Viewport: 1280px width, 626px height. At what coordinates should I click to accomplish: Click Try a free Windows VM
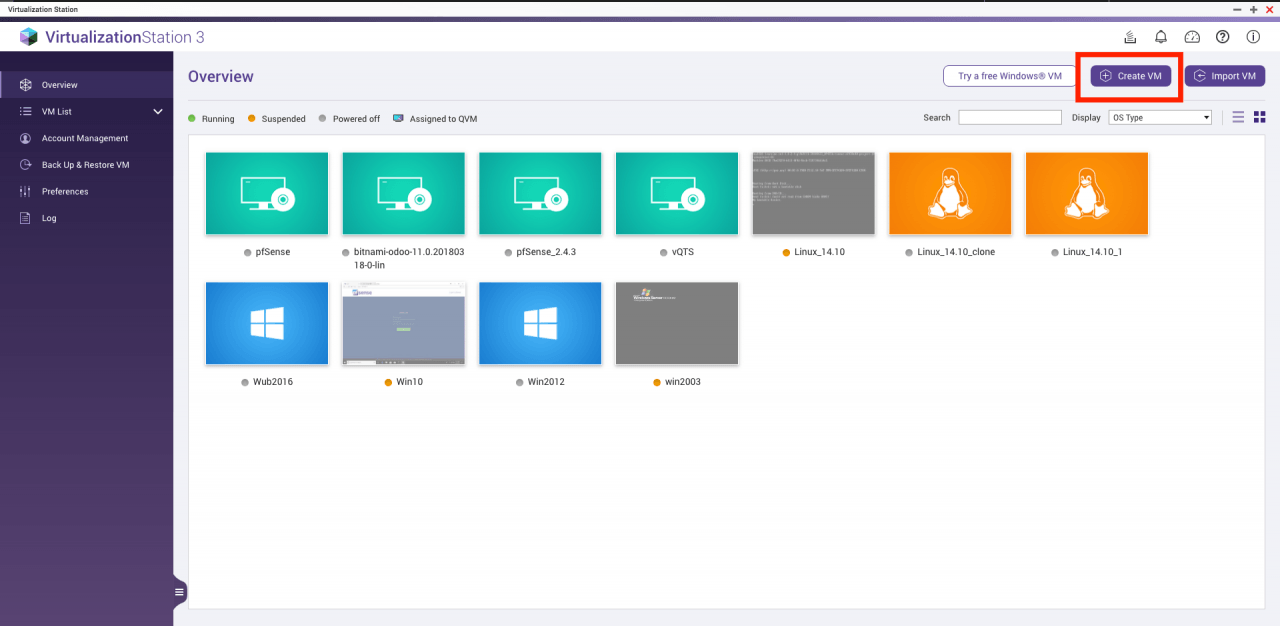(x=1009, y=76)
